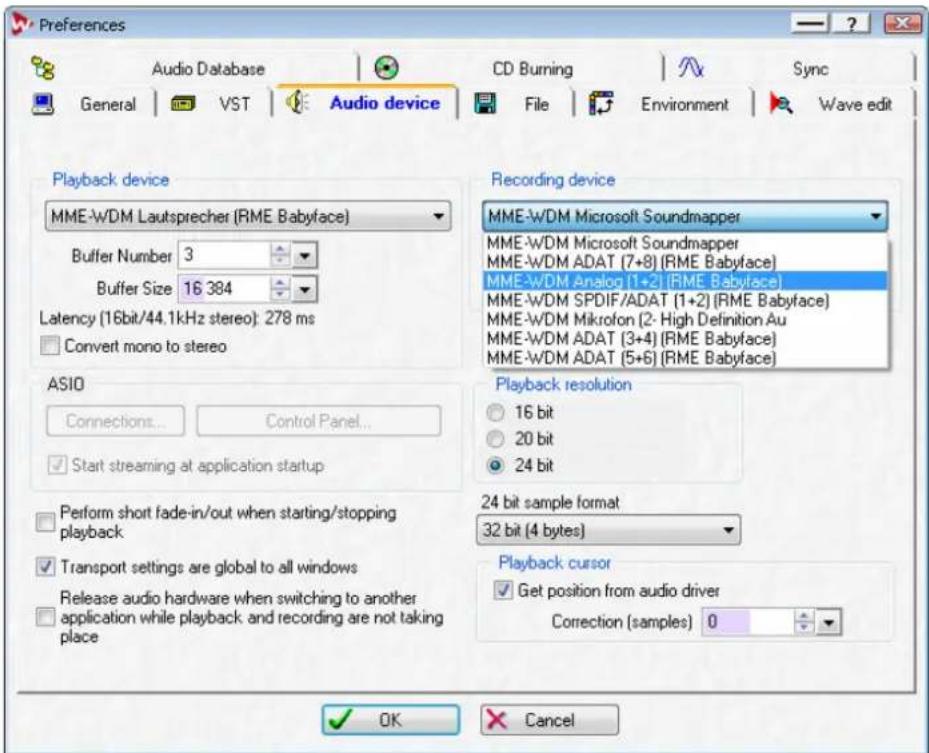Click the CD Burning disc icon
This screenshot has width=929, height=753.
point(386,68)
